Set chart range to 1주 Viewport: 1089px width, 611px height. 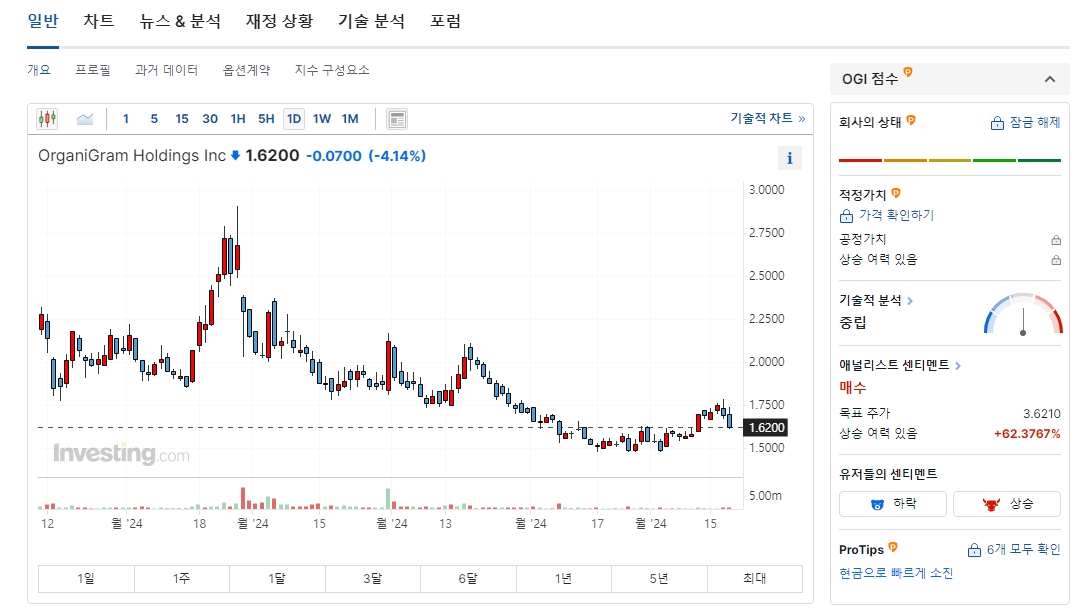point(181,578)
